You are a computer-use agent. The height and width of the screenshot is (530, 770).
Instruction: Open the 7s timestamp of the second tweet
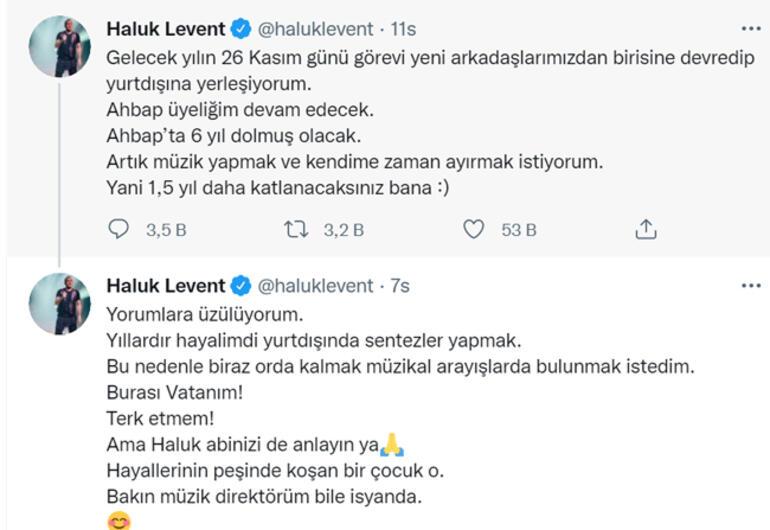(400, 286)
